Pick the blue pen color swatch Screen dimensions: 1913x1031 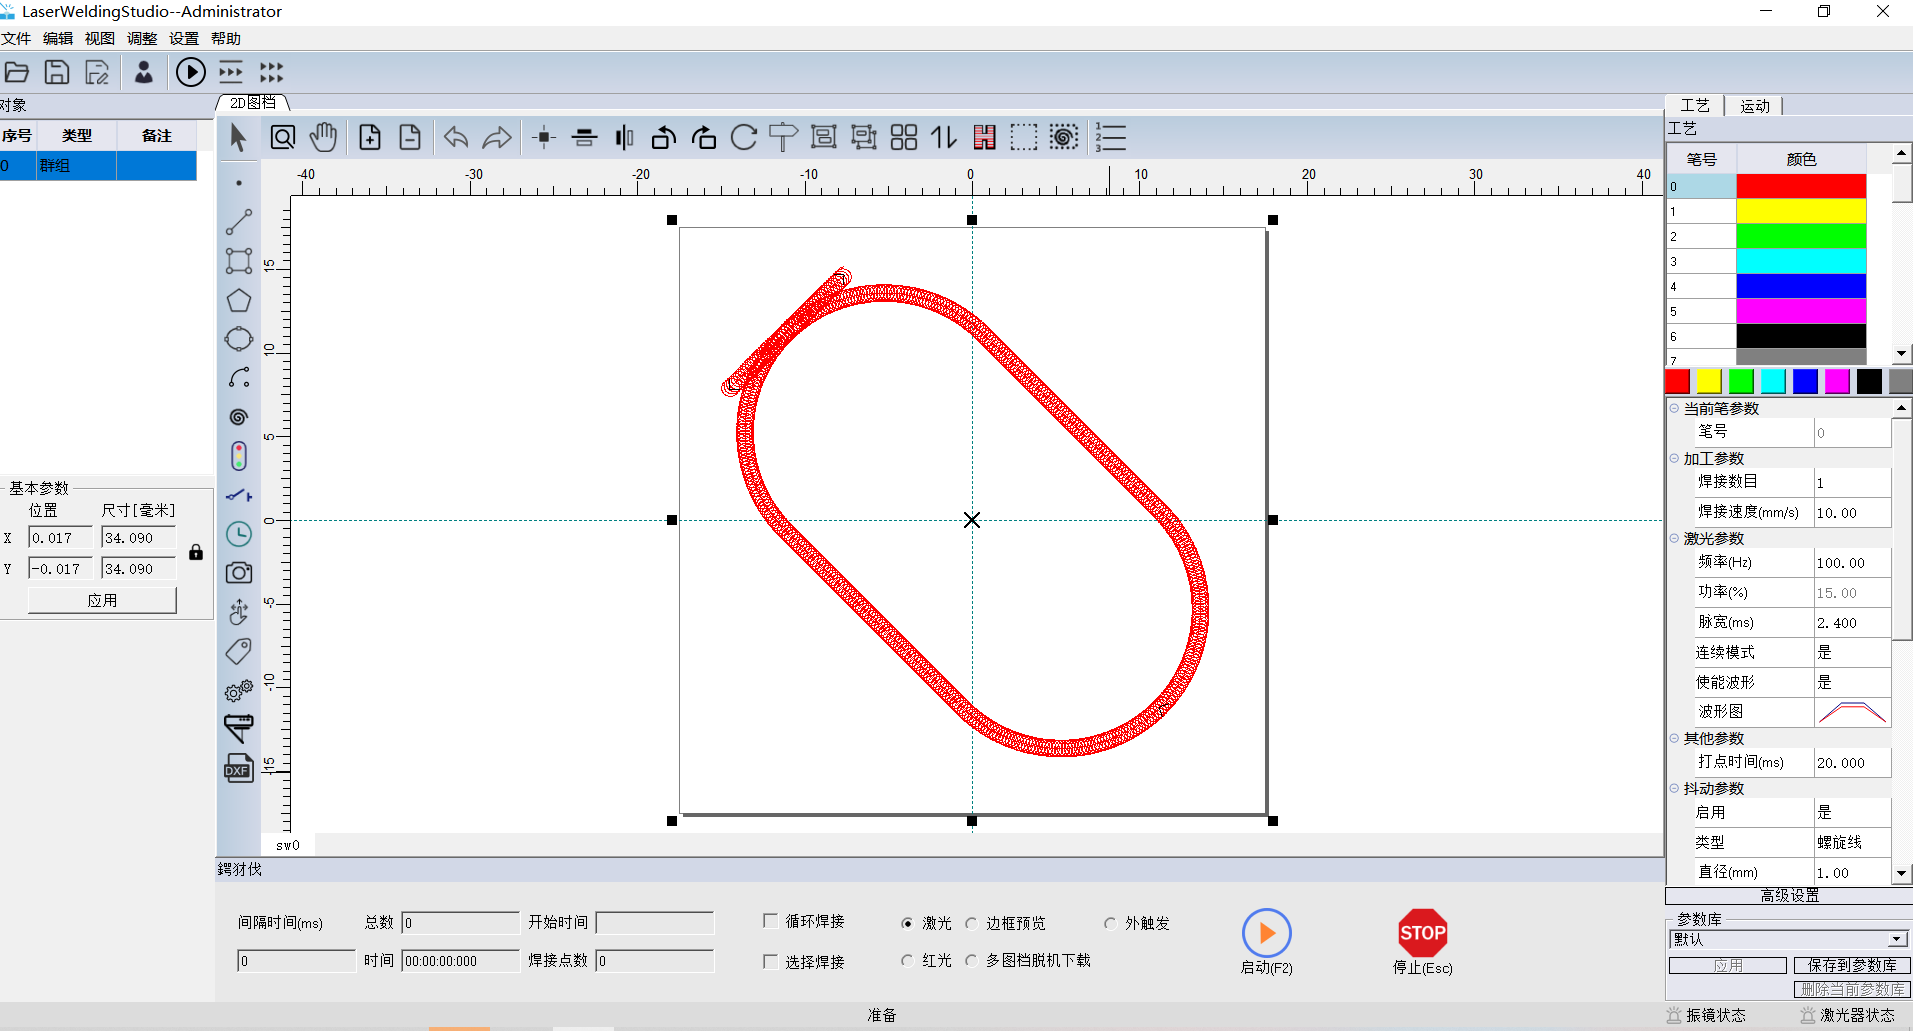click(1805, 381)
